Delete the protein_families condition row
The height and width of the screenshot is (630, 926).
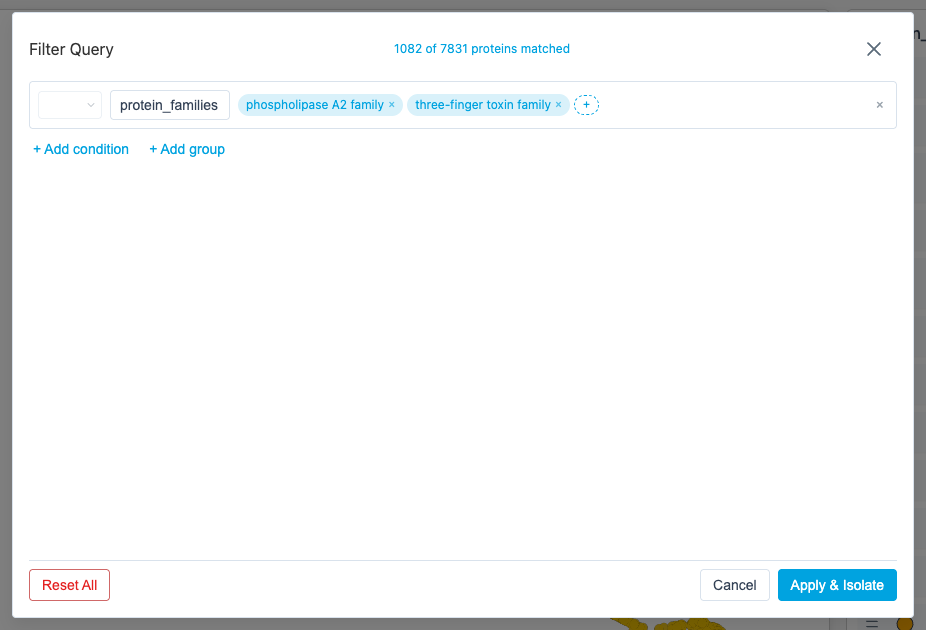click(879, 105)
